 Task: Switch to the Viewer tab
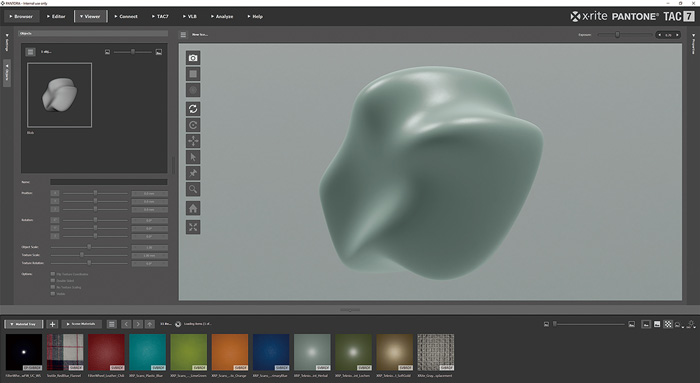(x=90, y=17)
